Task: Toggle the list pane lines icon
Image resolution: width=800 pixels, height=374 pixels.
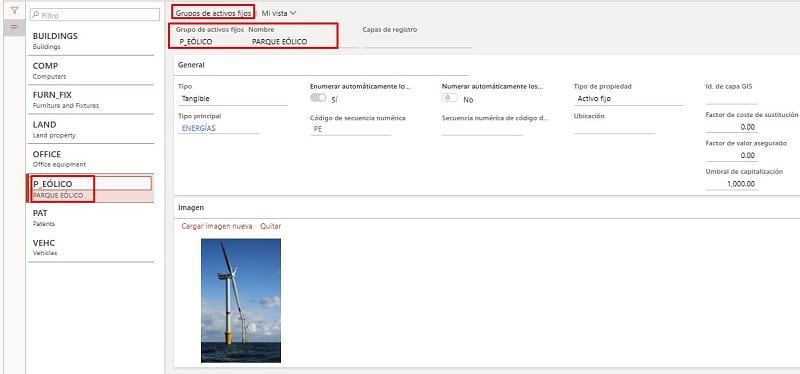Action: tap(14, 27)
